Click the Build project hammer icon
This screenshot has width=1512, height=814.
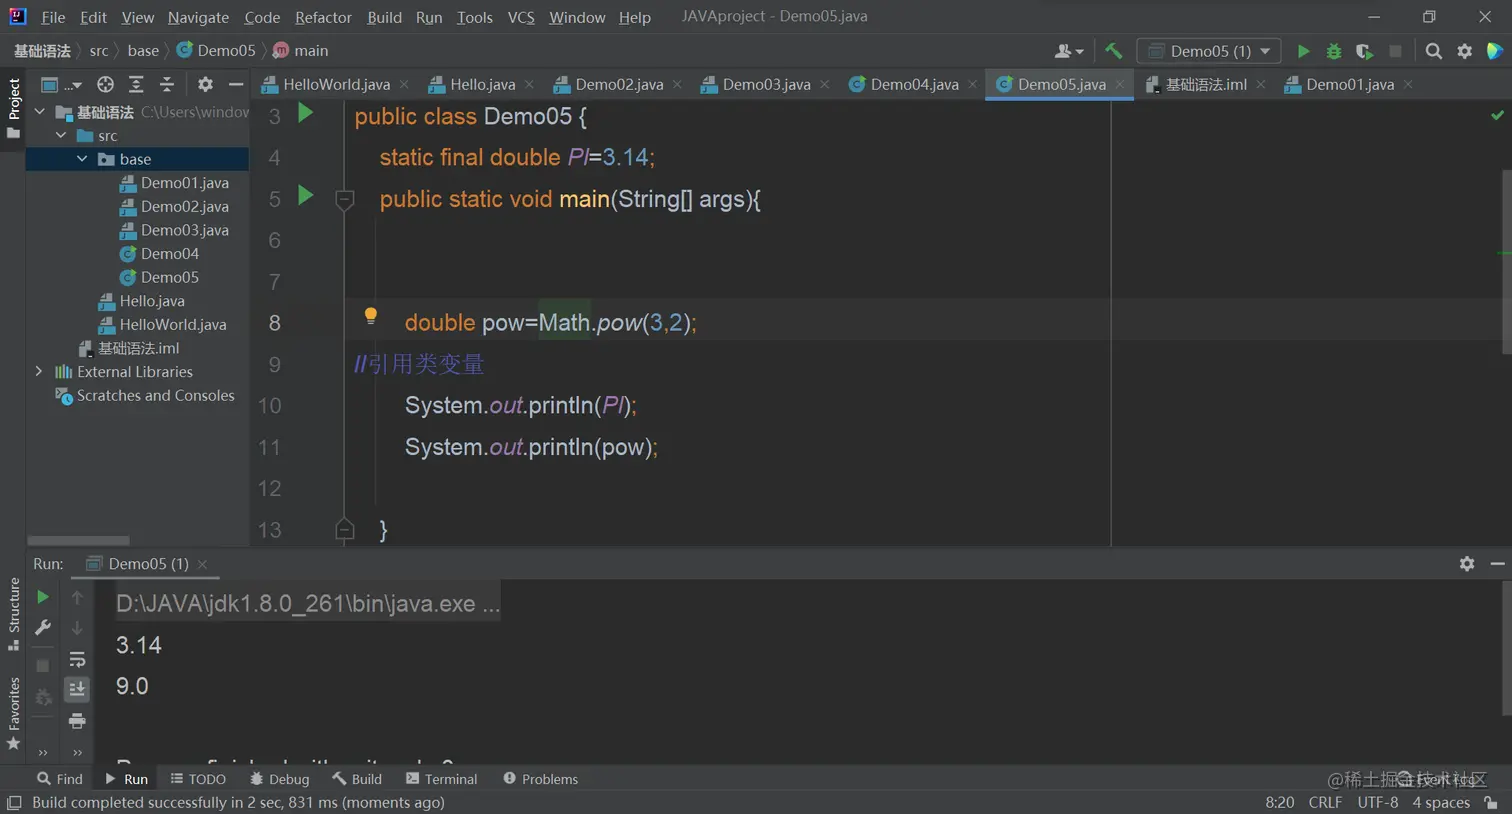point(1113,51)
